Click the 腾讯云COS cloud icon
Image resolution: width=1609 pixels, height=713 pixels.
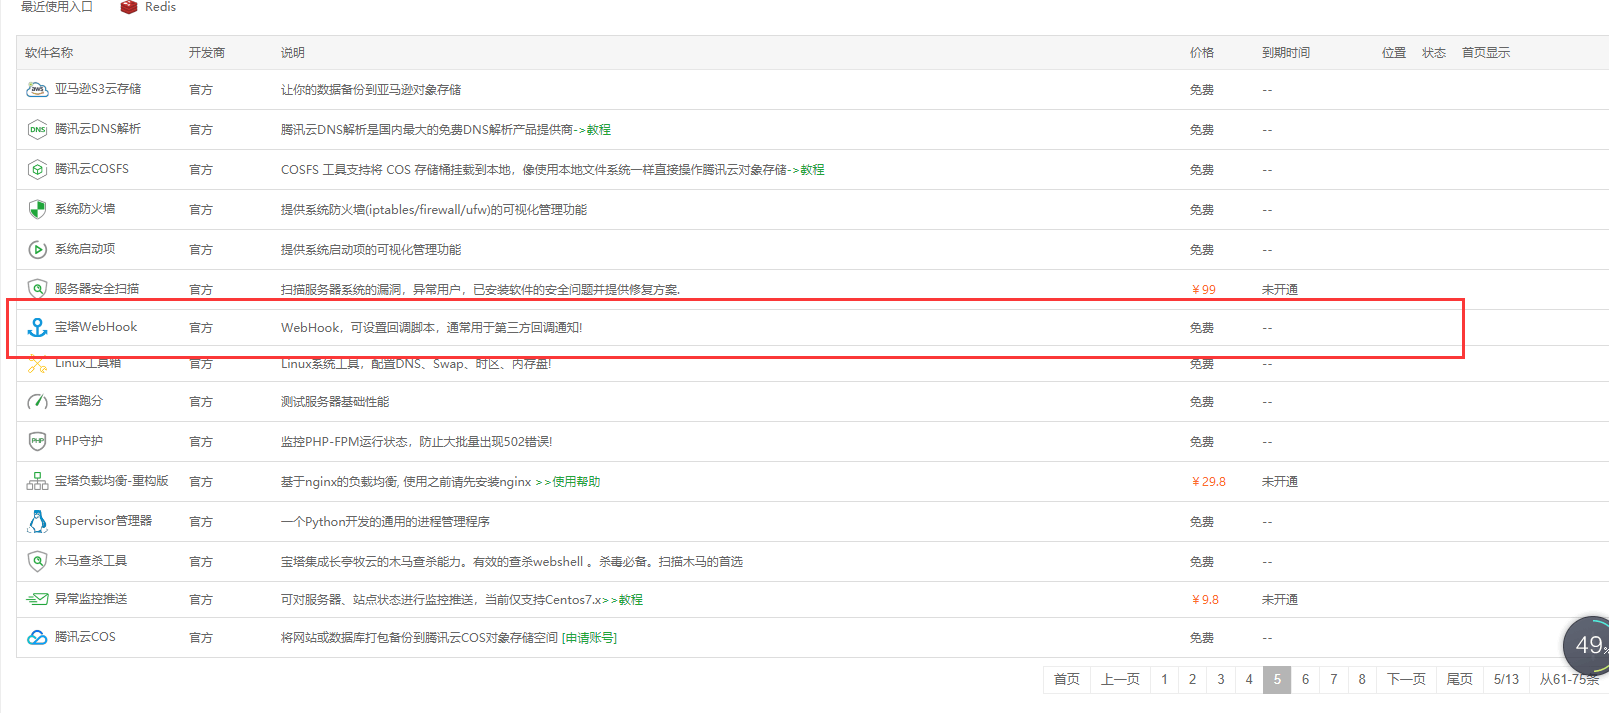(x=37, y=637)
